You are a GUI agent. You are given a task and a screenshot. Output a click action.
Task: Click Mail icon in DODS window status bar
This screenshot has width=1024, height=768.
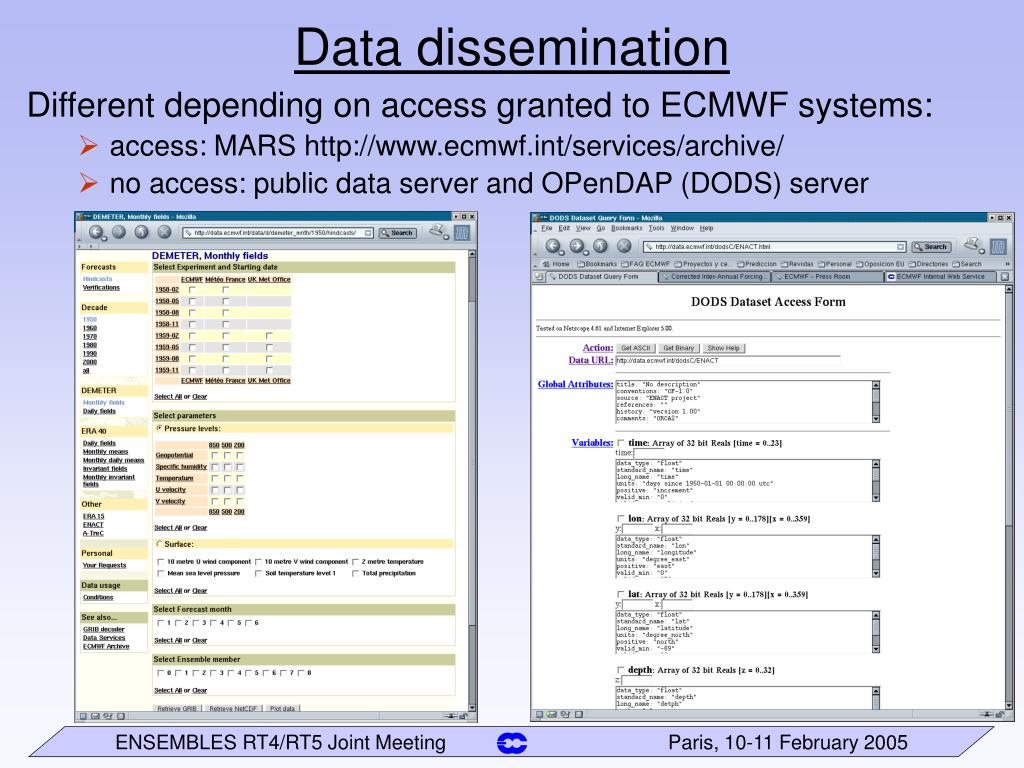pos(552,714)
